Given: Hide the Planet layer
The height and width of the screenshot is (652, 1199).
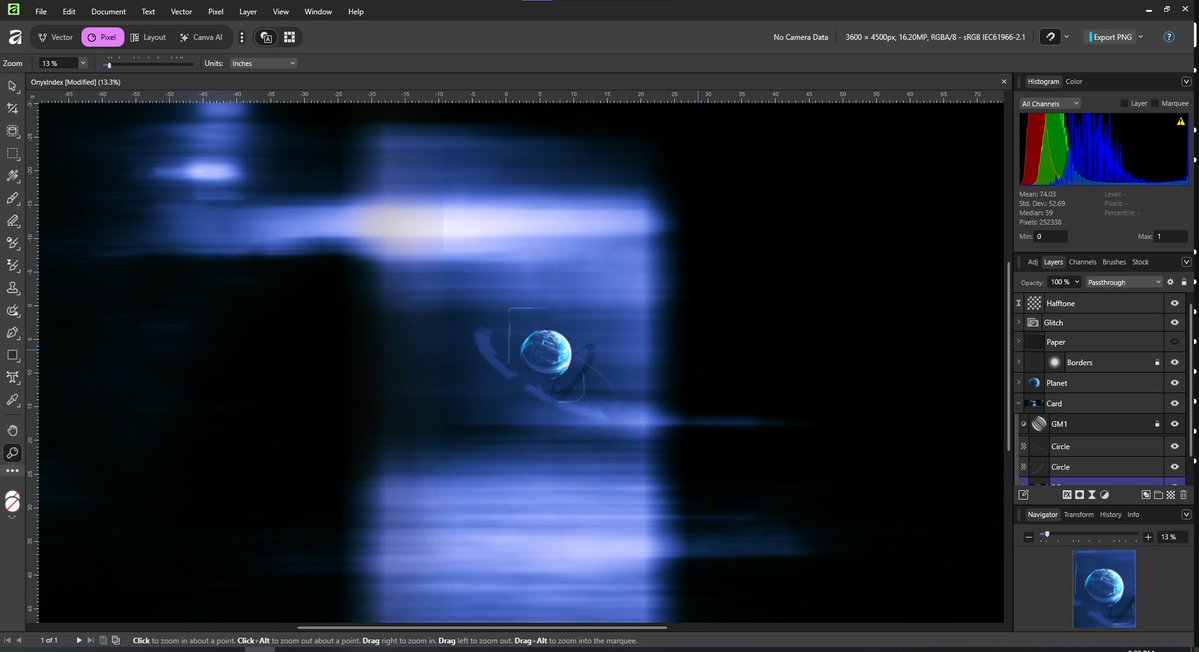Looking at the screenshot, I should tap(1175, 382).
